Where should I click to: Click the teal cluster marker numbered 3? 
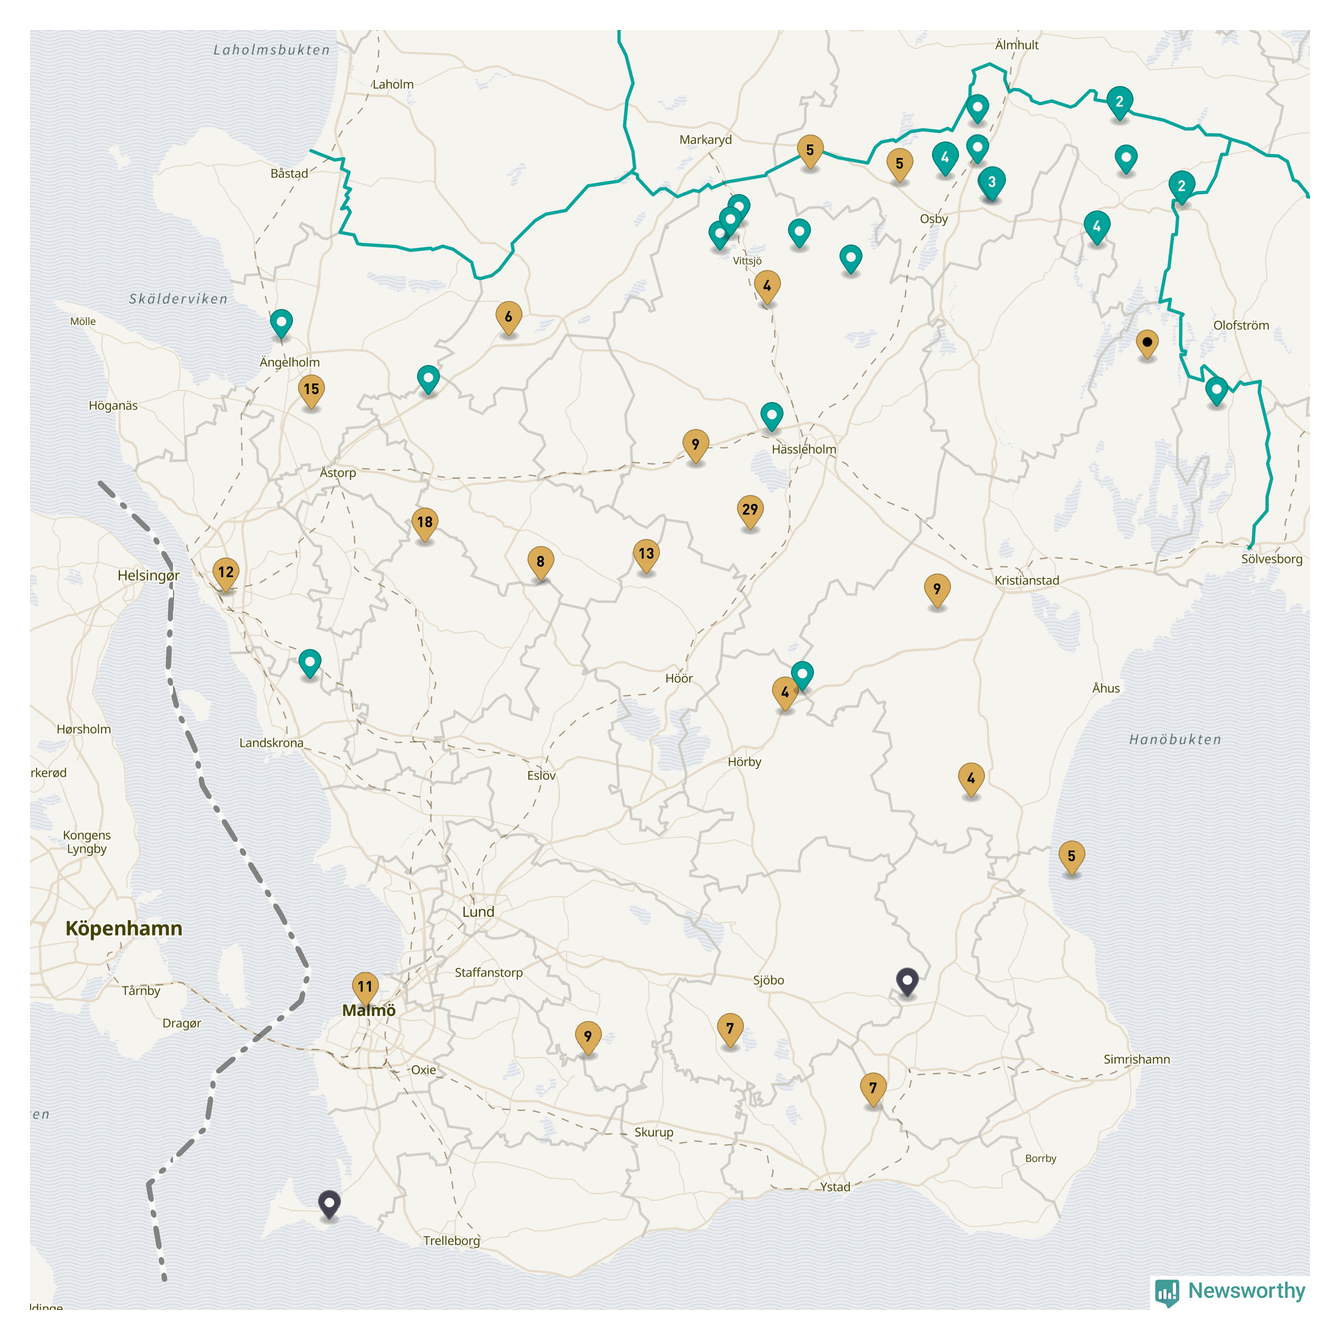[x=991, y=182]
